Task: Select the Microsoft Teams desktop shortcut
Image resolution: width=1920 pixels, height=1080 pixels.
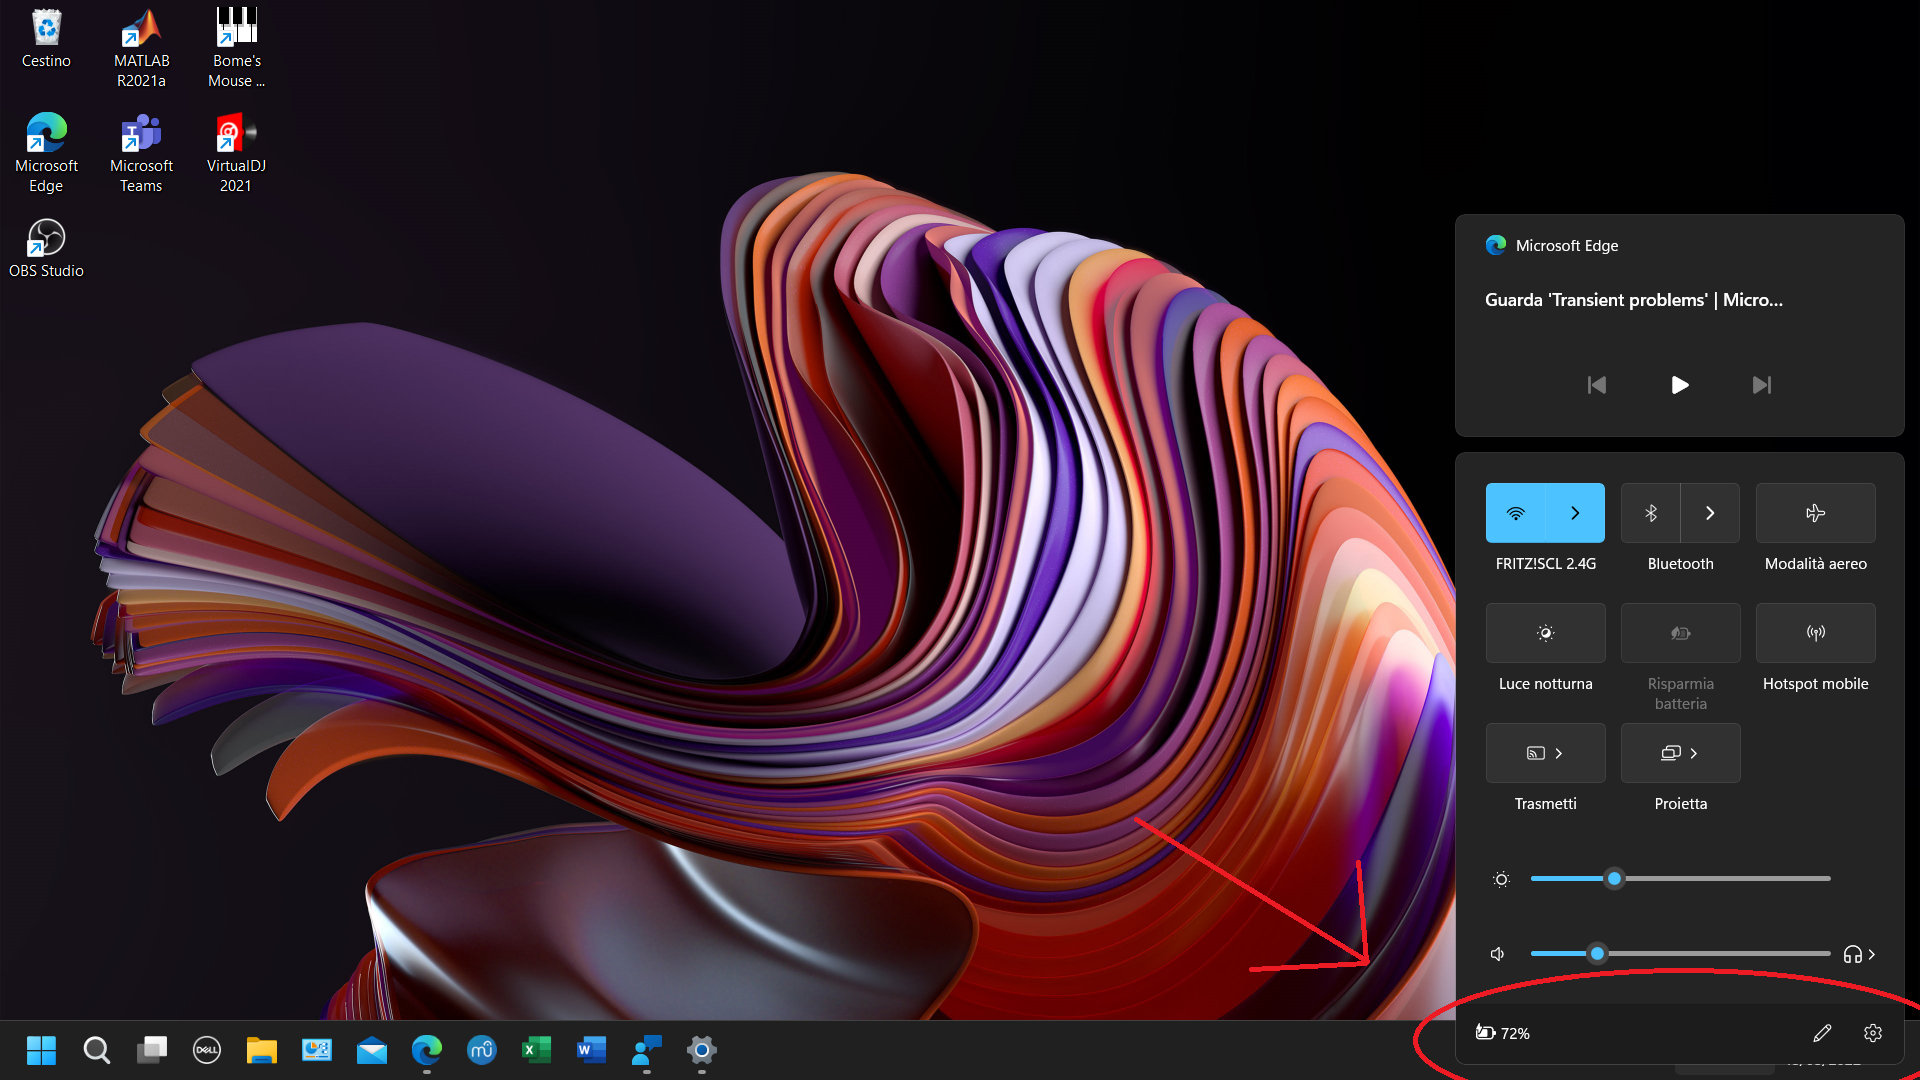Action: [x=141, y=153]
